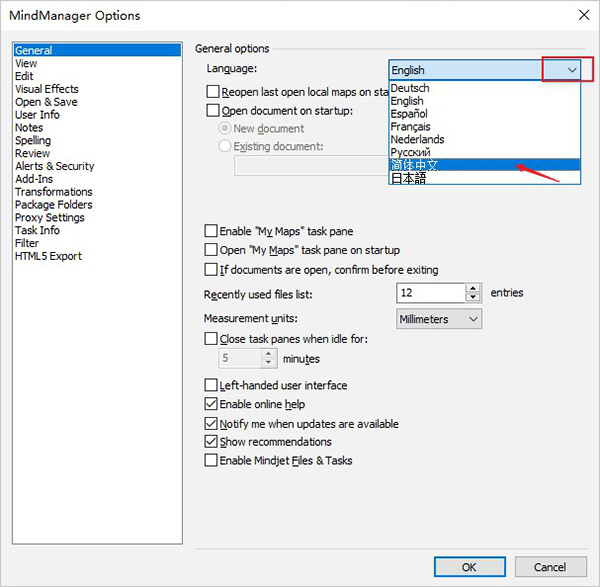Check Open document on startup
Viewport: 600px width, 587px height.
coord(213,111)
